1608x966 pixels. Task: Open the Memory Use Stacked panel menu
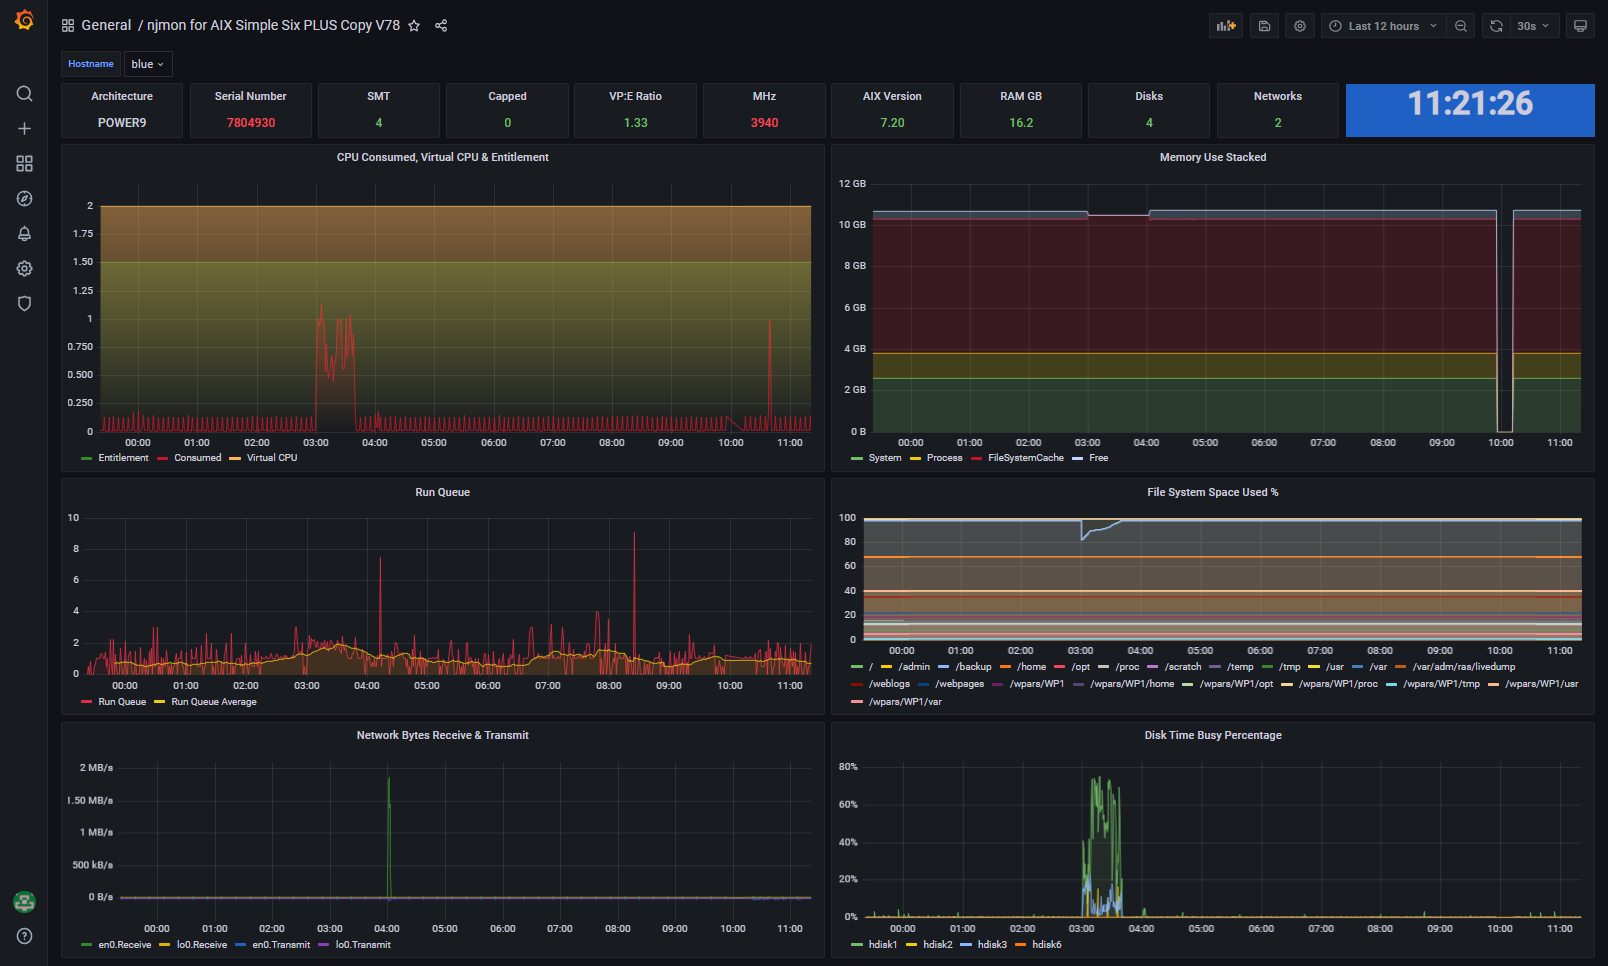pyautogui.click(x=1212, y=157)
